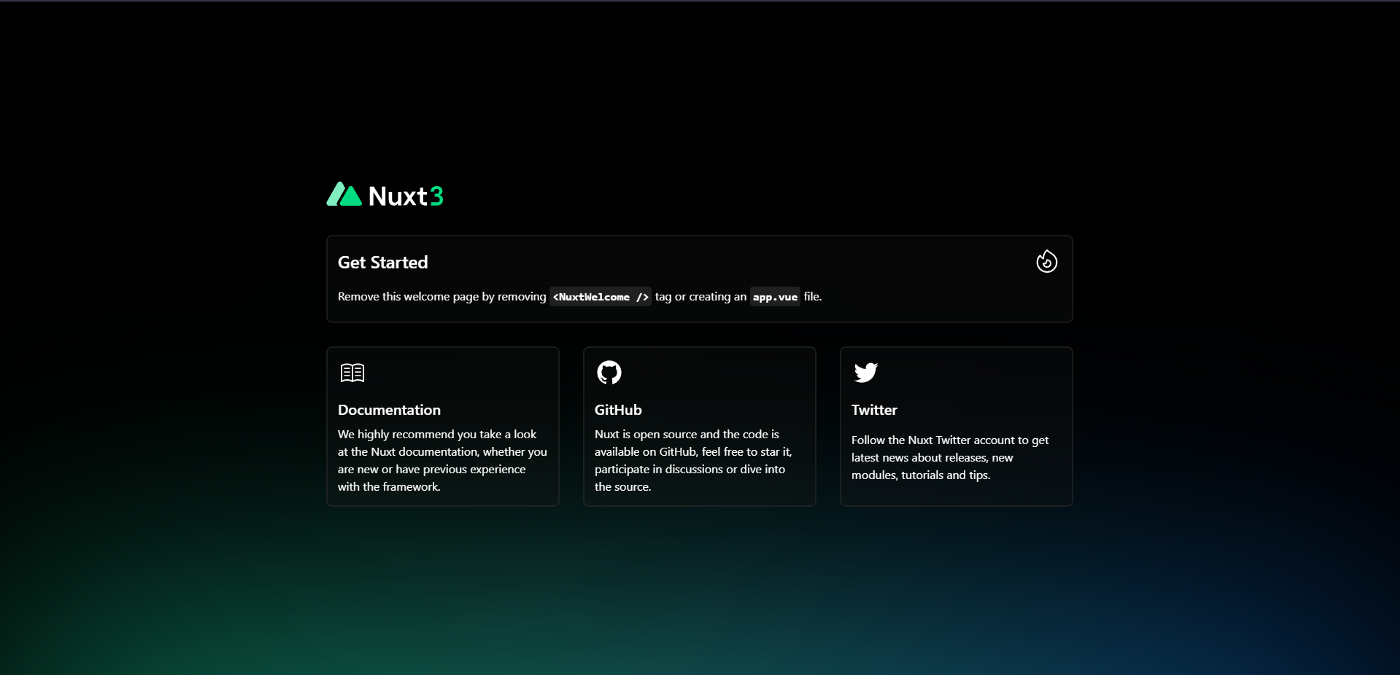
Task: Open the GitHub card link
Action: pyautogui.click(x=699, y=426)
